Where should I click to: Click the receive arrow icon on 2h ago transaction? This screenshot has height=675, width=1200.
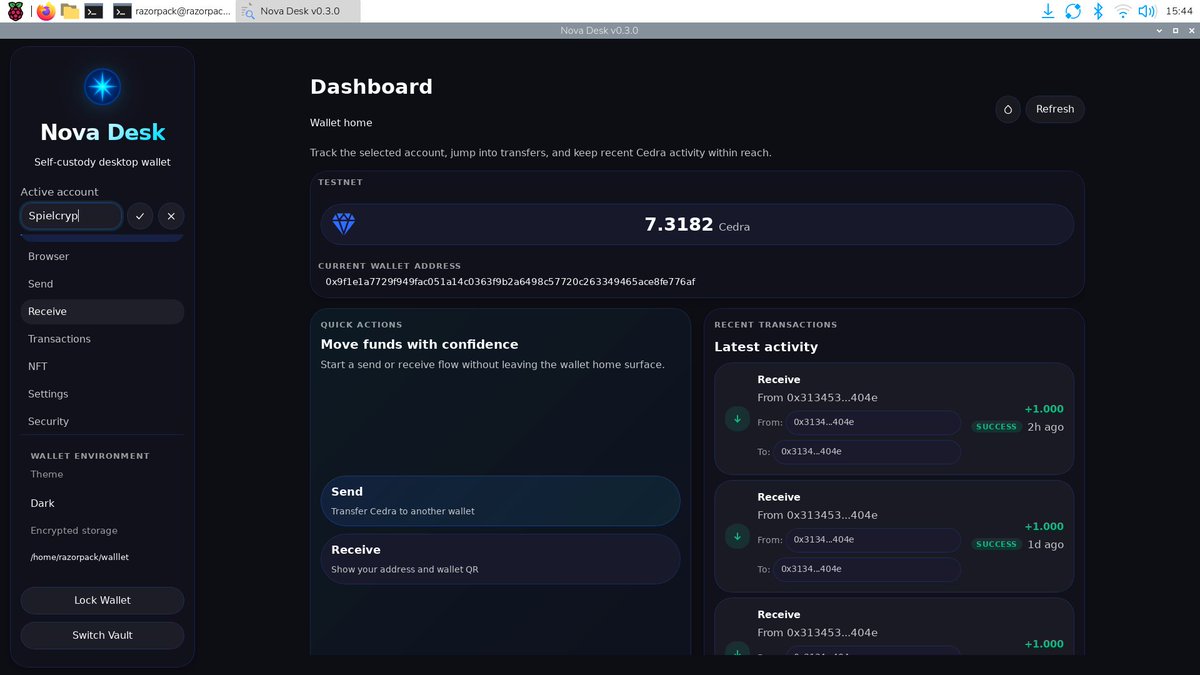738,419
